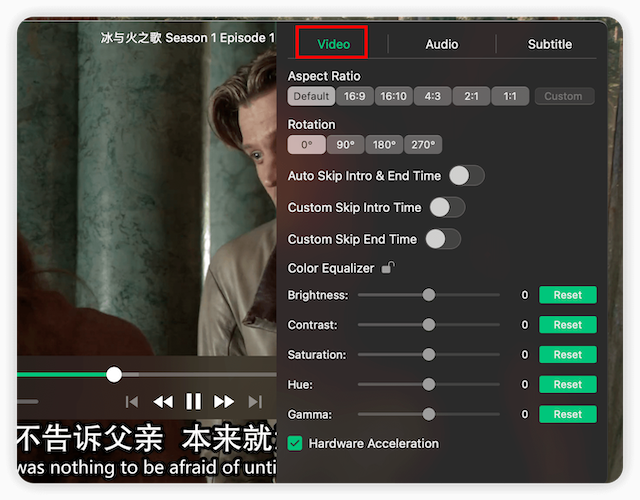Select the Video tab
Image resolution: width=640 pixels, height=500 pixels.
333,44
